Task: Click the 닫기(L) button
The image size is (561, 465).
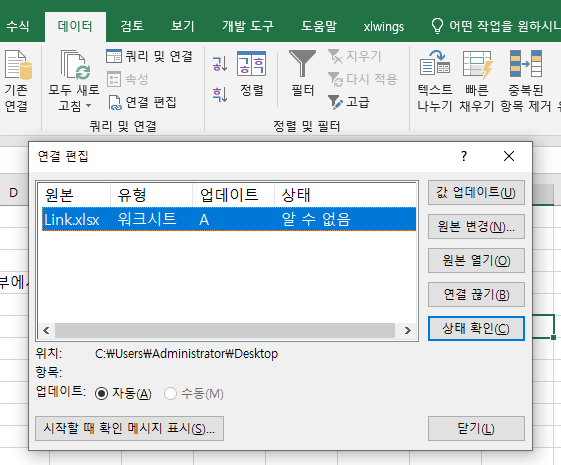Action: point(476,429)
